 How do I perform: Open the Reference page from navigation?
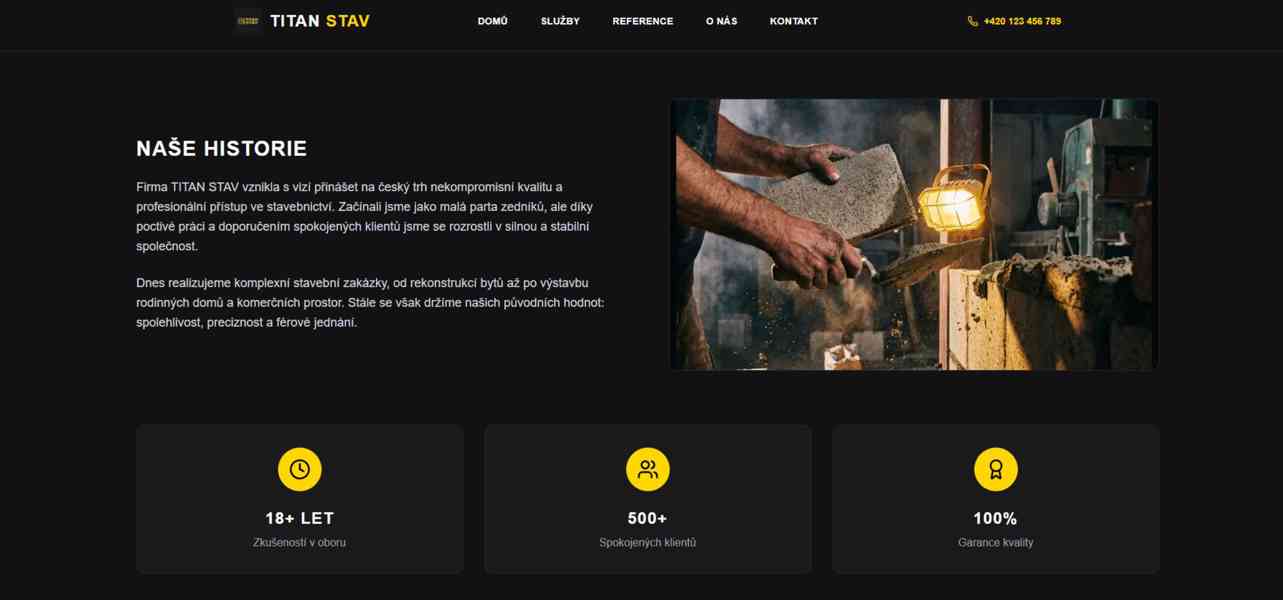(x=643, y=21)
